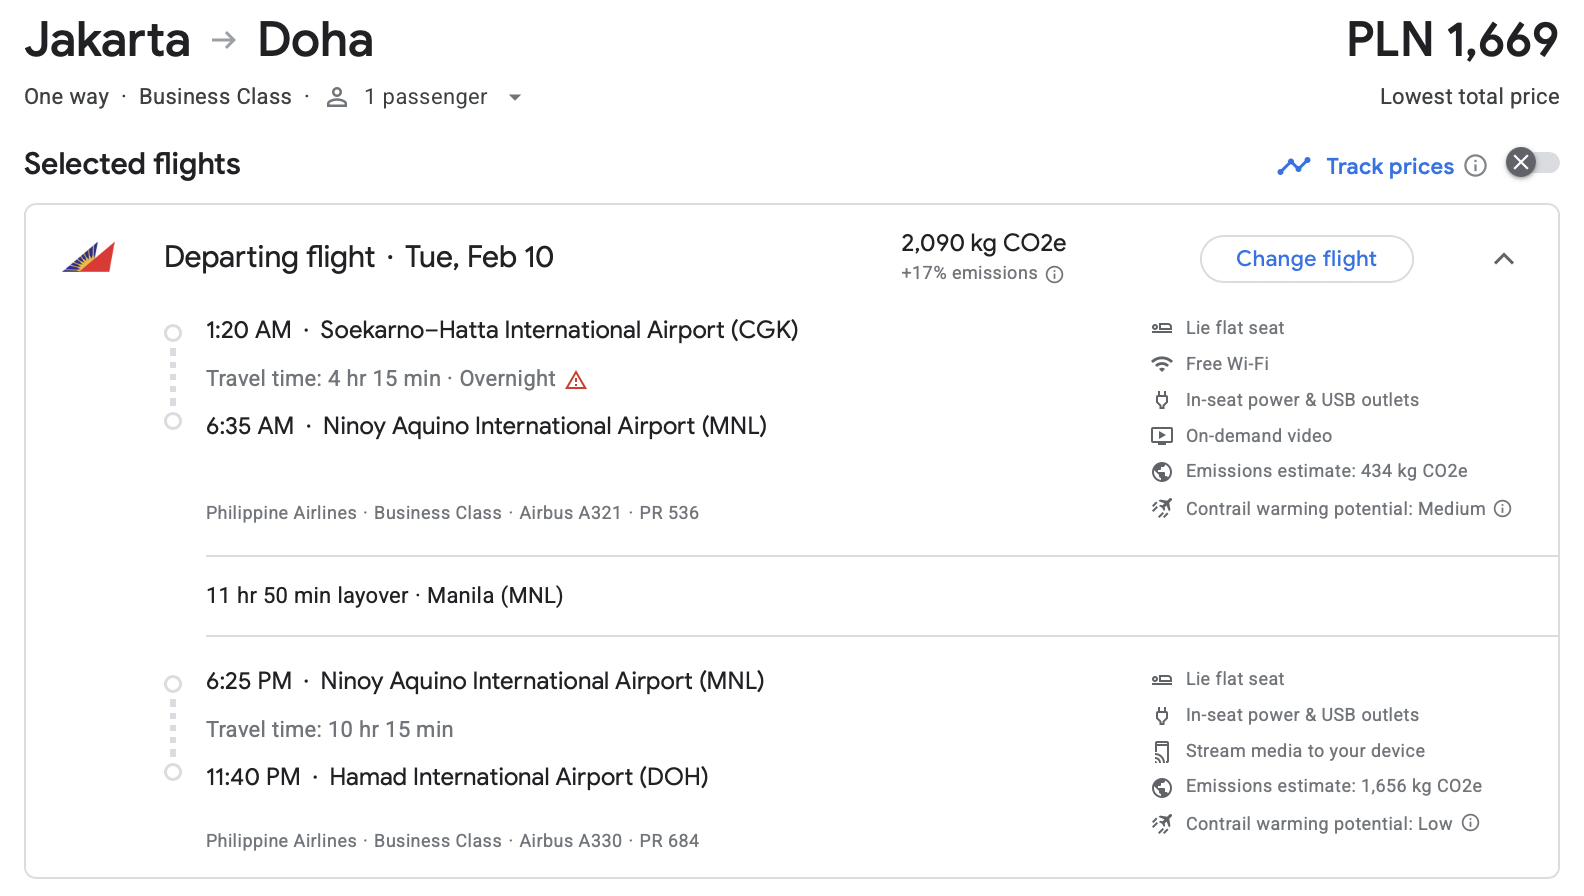Click the Free Wi-Fi icon
This screenshot has height=896, width=1584.
(x=1161, y=364)
